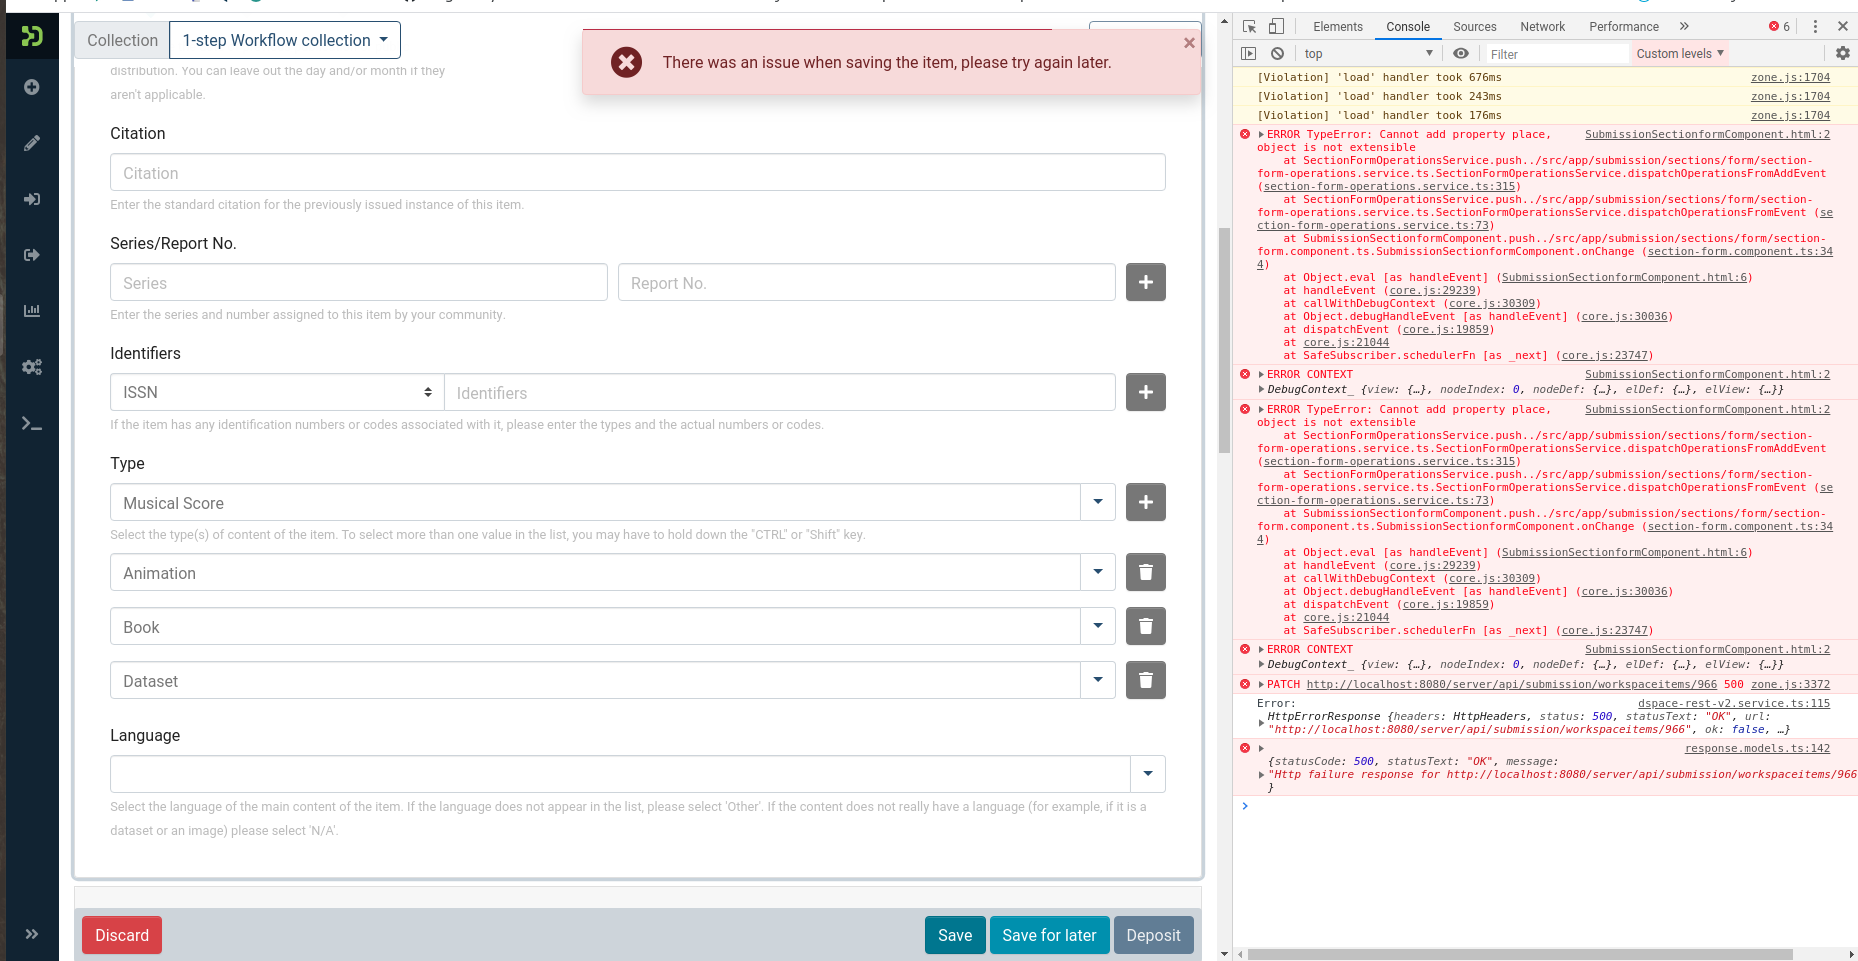Open the Edit pencil sidebar menu
The width and height of the screenshot is (1858, 961).
point(32,143)
